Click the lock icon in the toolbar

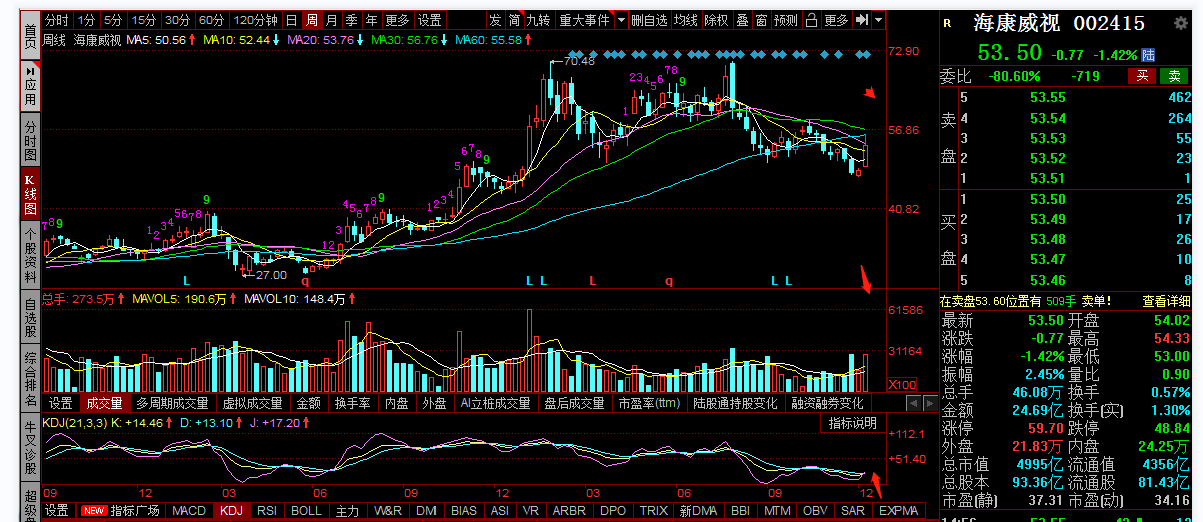point(812,20)
